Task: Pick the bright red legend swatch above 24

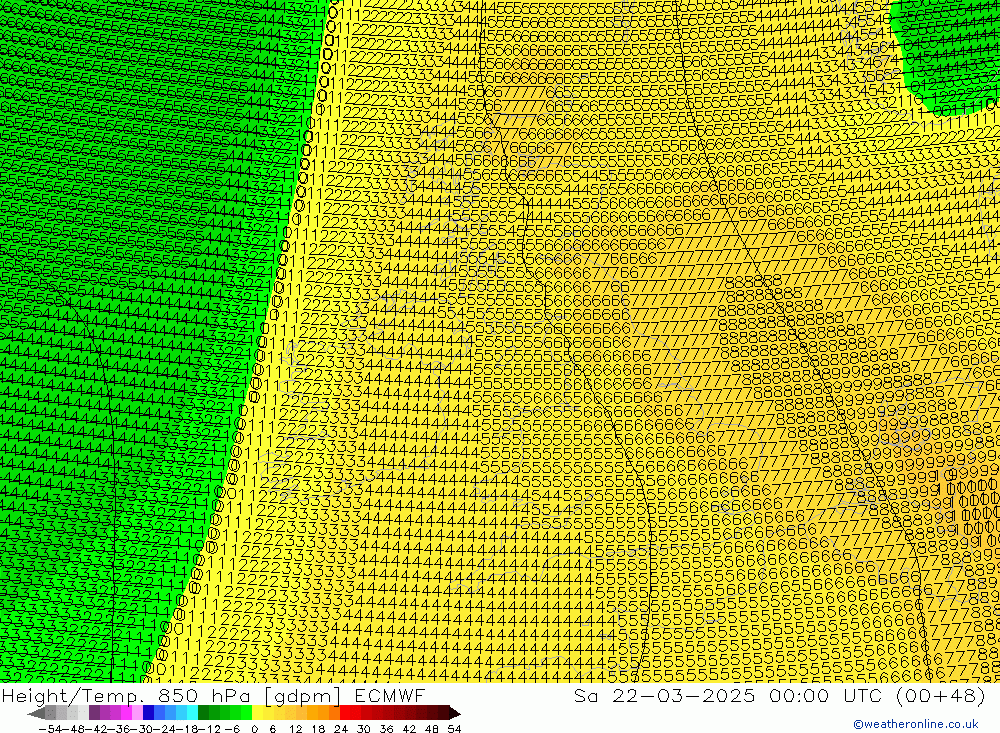Action: (x=345, y=713)
